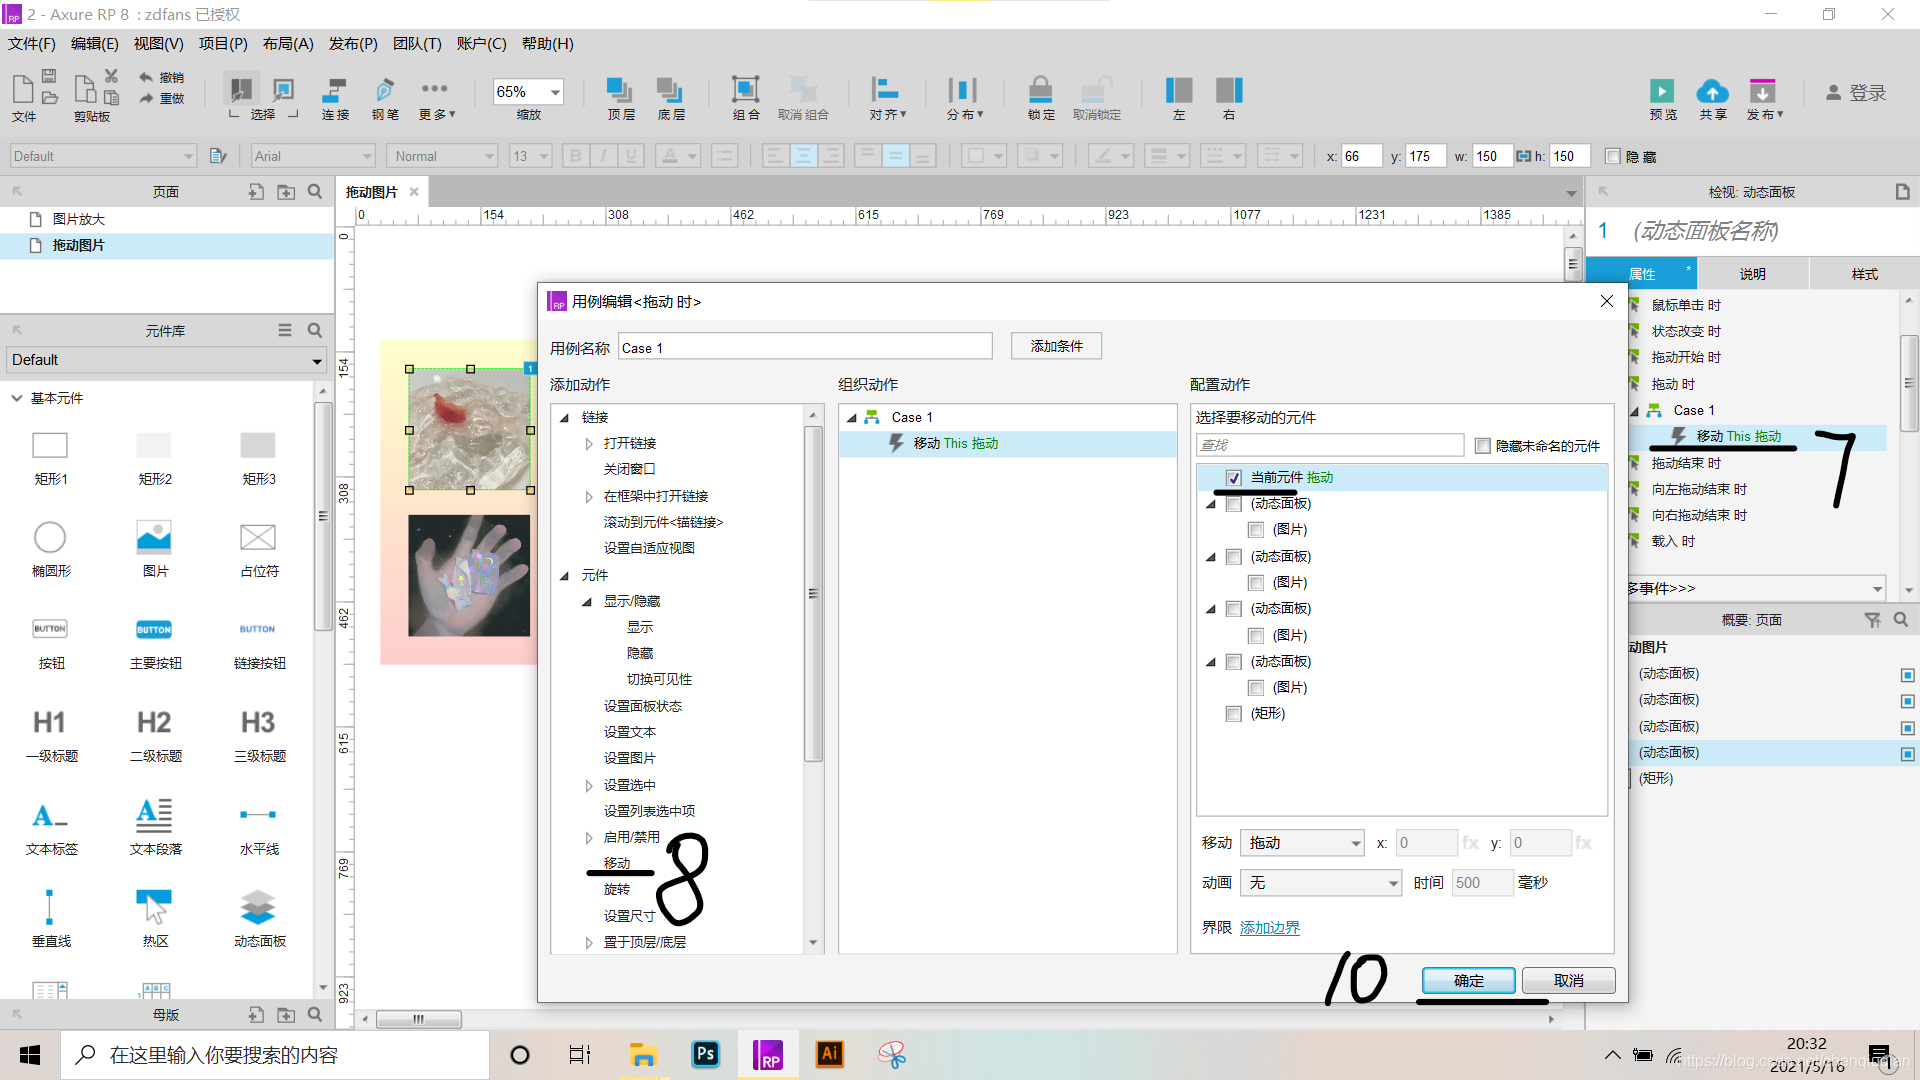Toggle the 当前元件 拖动 checkbox
The width and height of the screenshot is (1920, 1080).
(x=1234, y=478)
